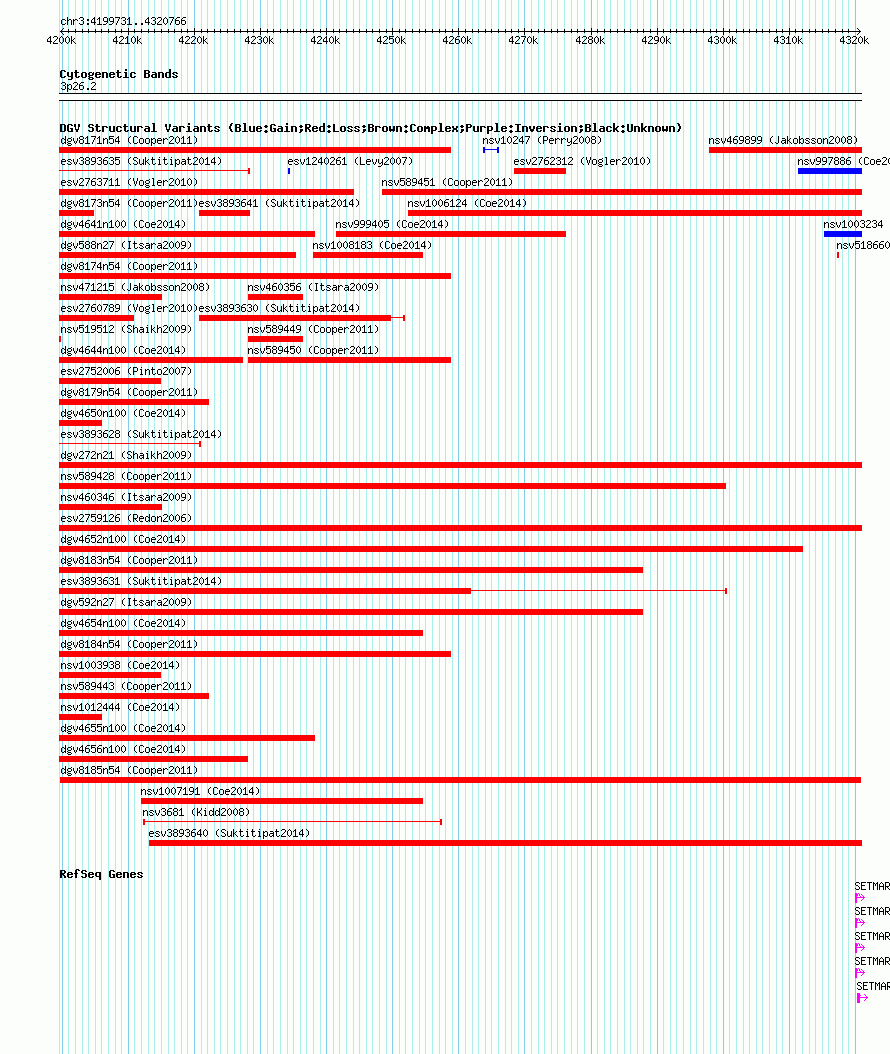Click nsv471215 (Jakobsson2008) label
This screenshot has width=890, height=1054.
coord(135,287)
